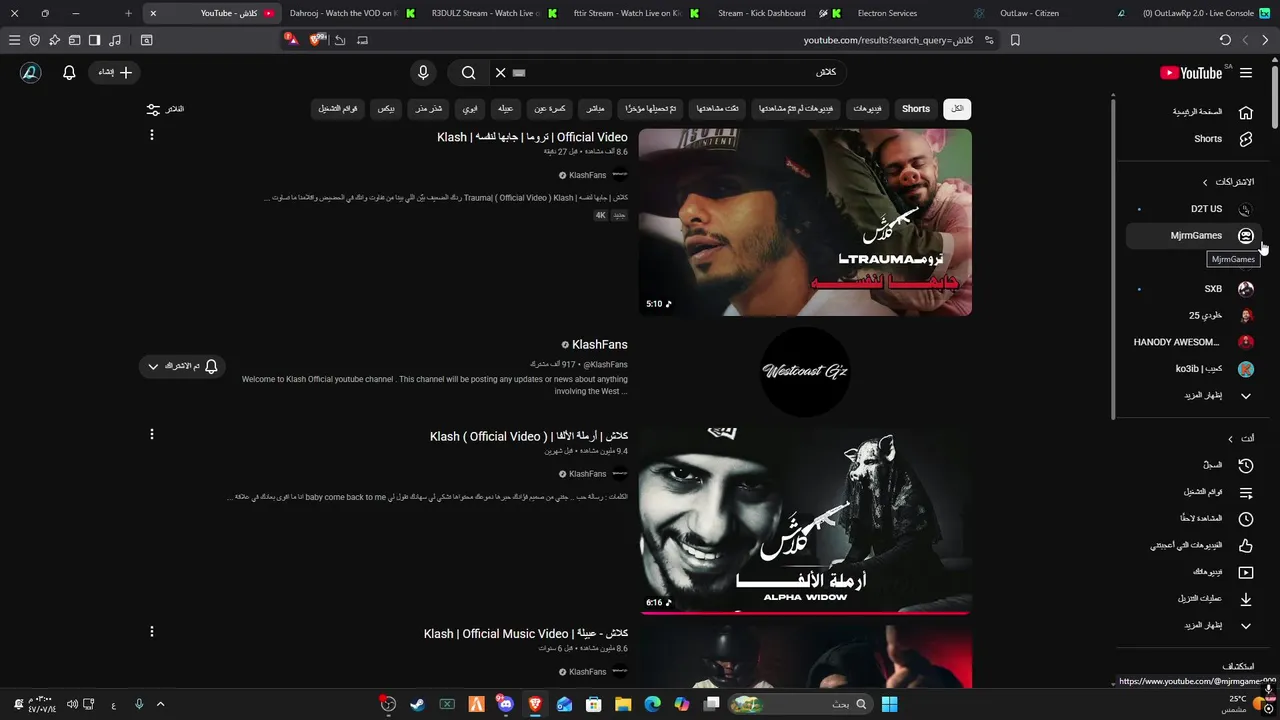
Task: Open a new browser tab
Action: pos(128,14)
